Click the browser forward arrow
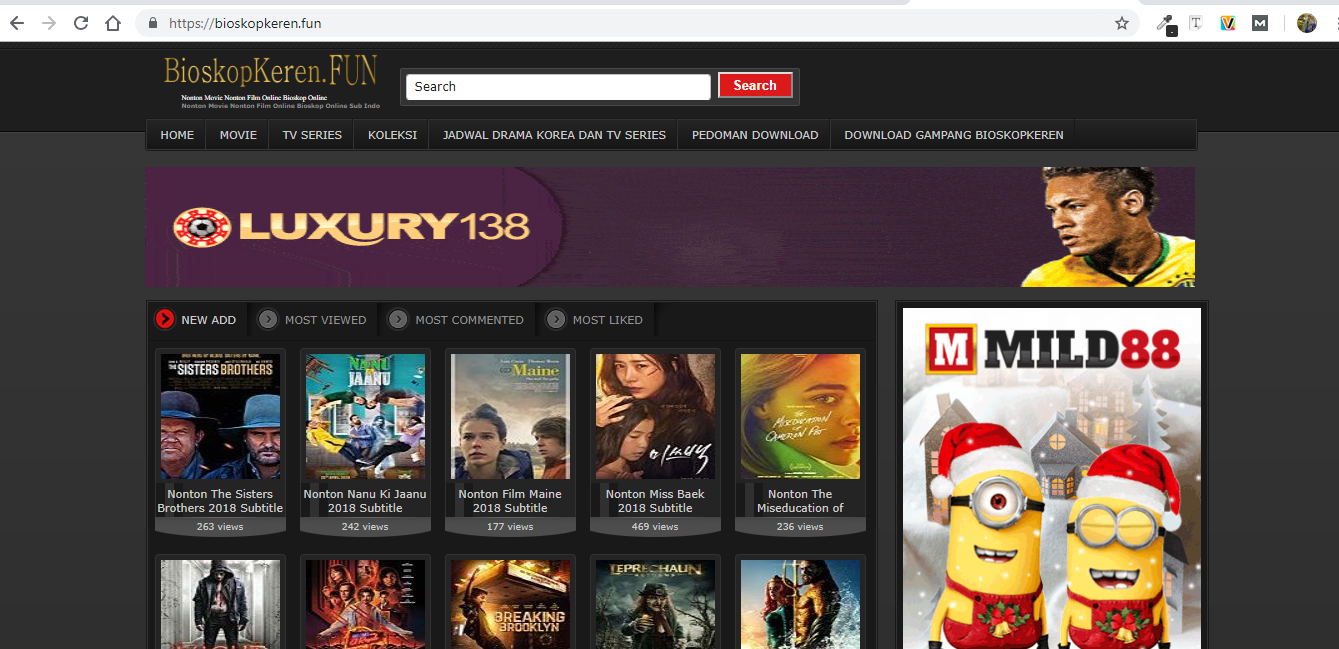 point(49,23)
